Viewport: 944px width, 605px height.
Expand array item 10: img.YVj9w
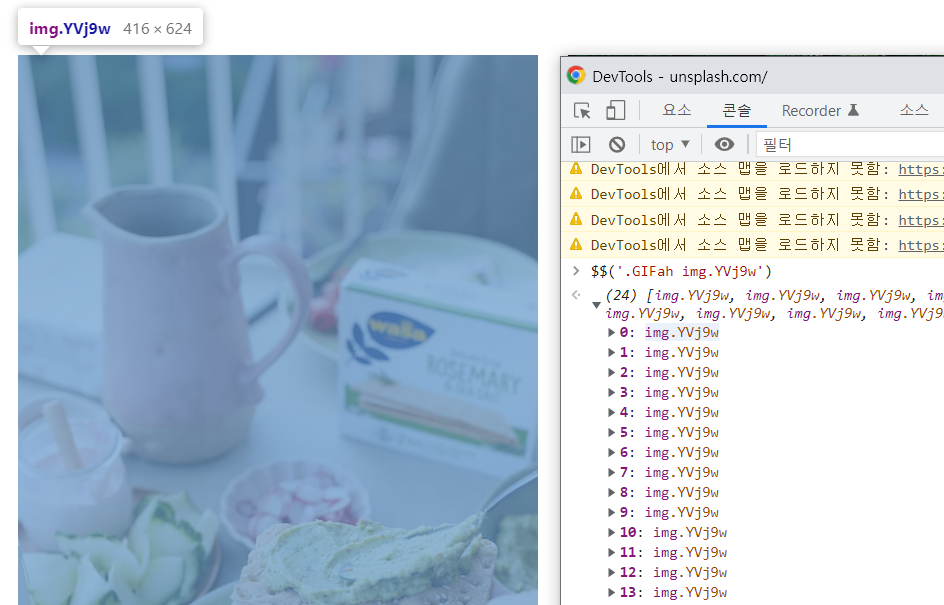pyautogui.click(x=611, y=532)
